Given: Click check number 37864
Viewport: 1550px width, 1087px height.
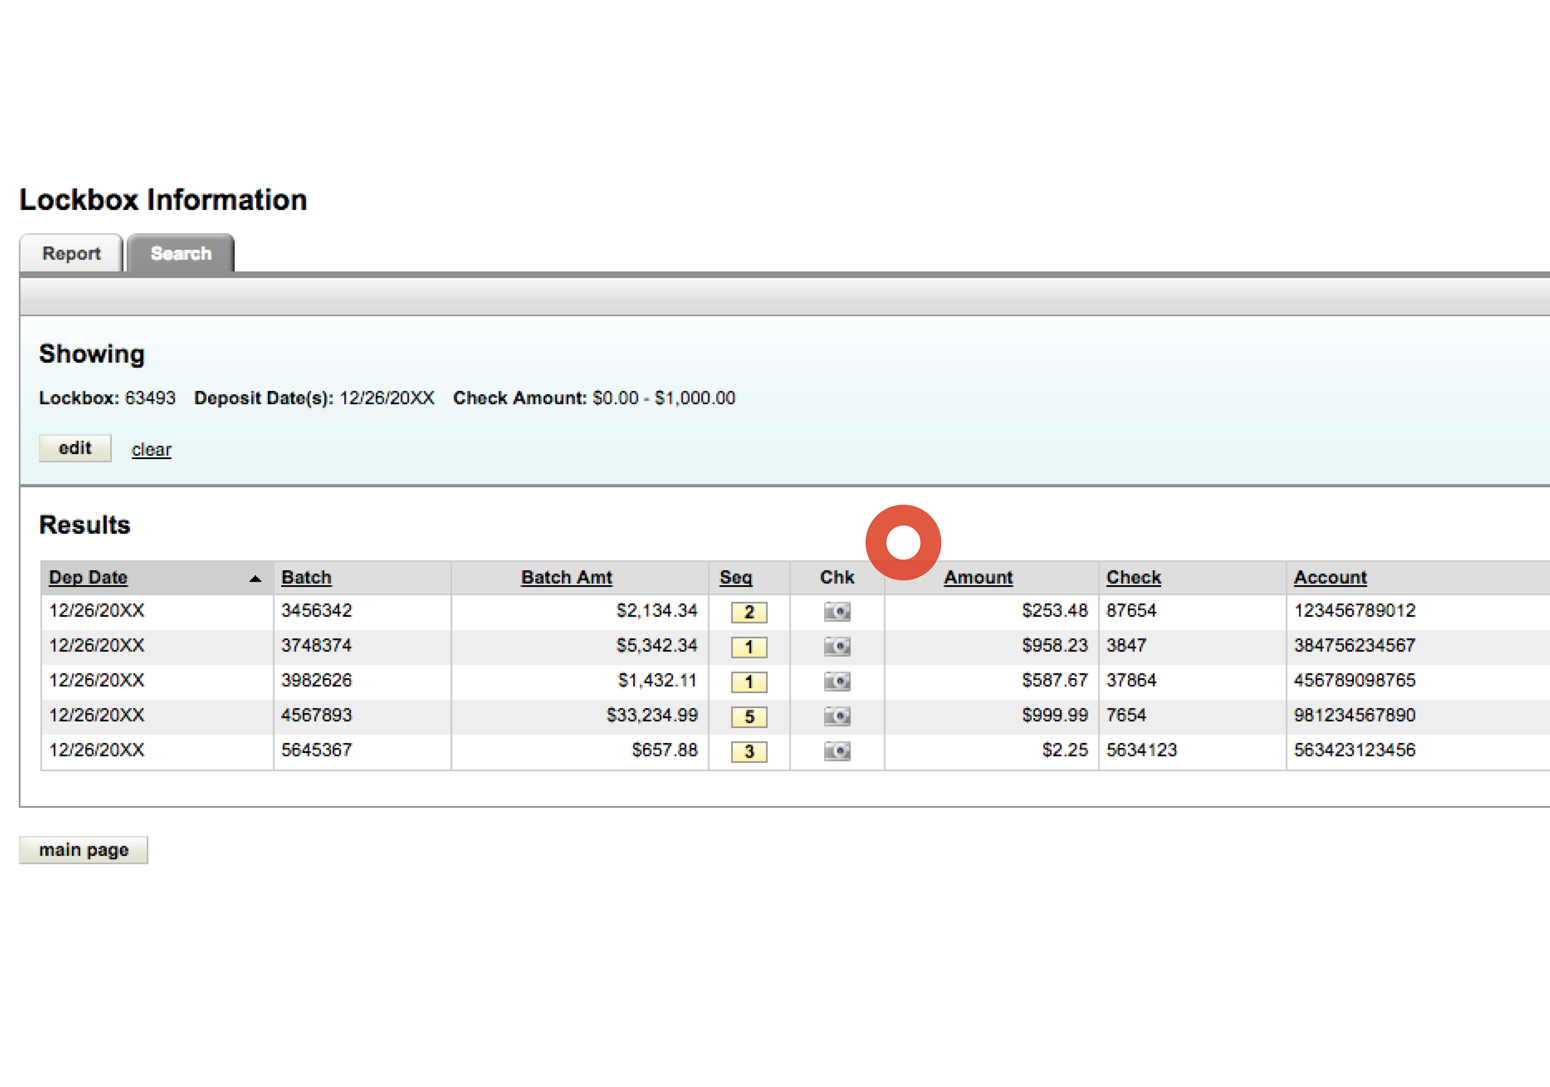Looking at the screenshot, I should (1131, 681).
